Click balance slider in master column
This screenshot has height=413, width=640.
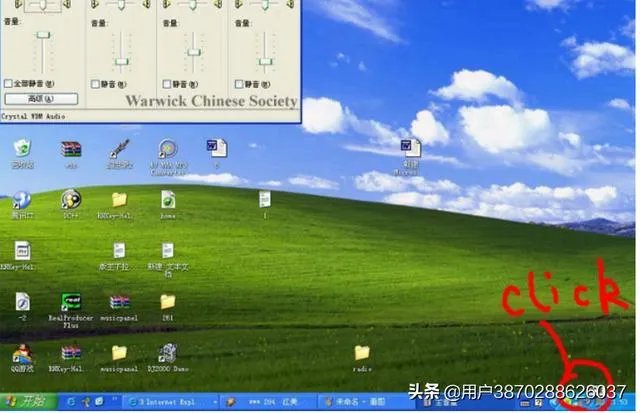[42, 4]
